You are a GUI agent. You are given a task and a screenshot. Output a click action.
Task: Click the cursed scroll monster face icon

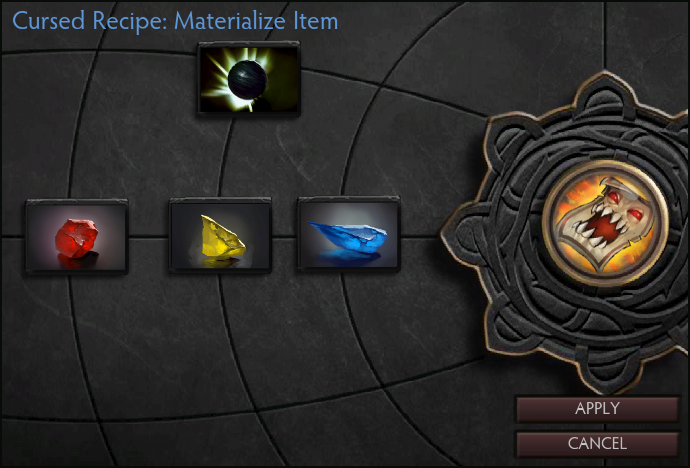click(606, 223)
